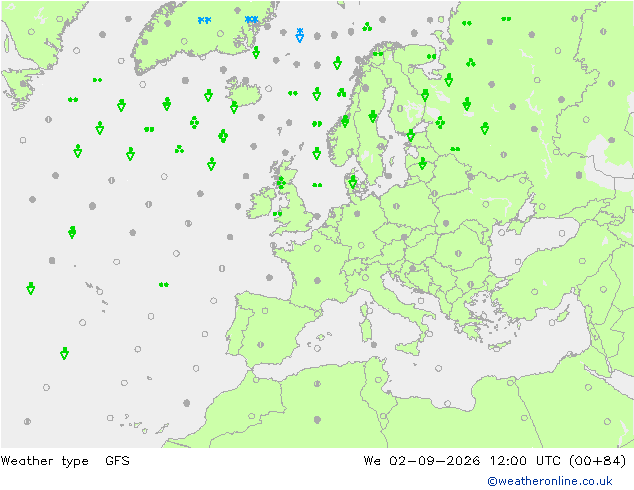
Task: Click the green triple-dot symbol north of Norway
Action: tap(367, 27)
